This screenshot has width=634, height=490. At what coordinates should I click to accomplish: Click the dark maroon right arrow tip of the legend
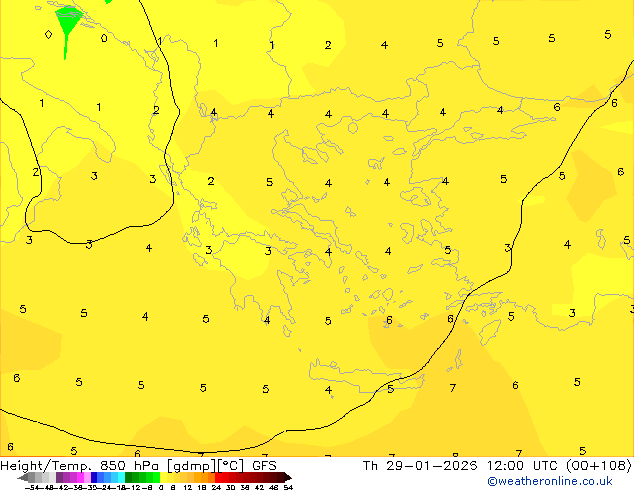coord(287,478)
